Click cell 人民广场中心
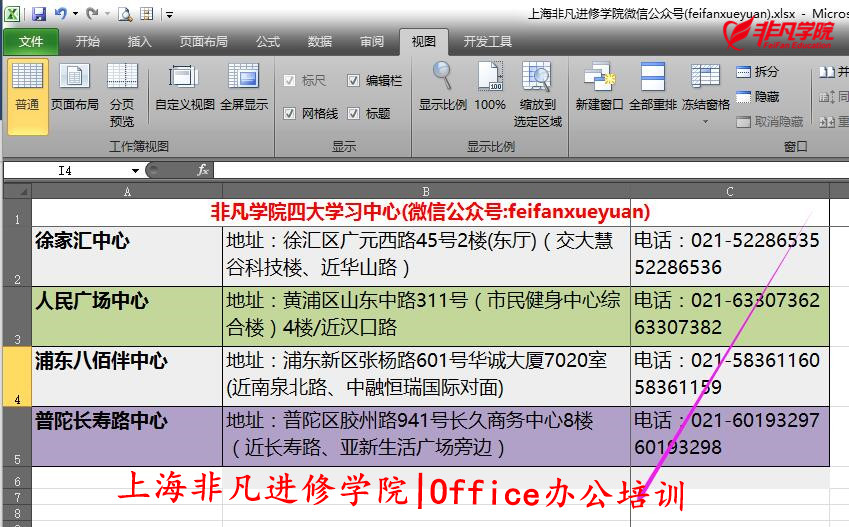Image resolution: width=849 pixels, height=527 pixels. (x=127, y=317)
